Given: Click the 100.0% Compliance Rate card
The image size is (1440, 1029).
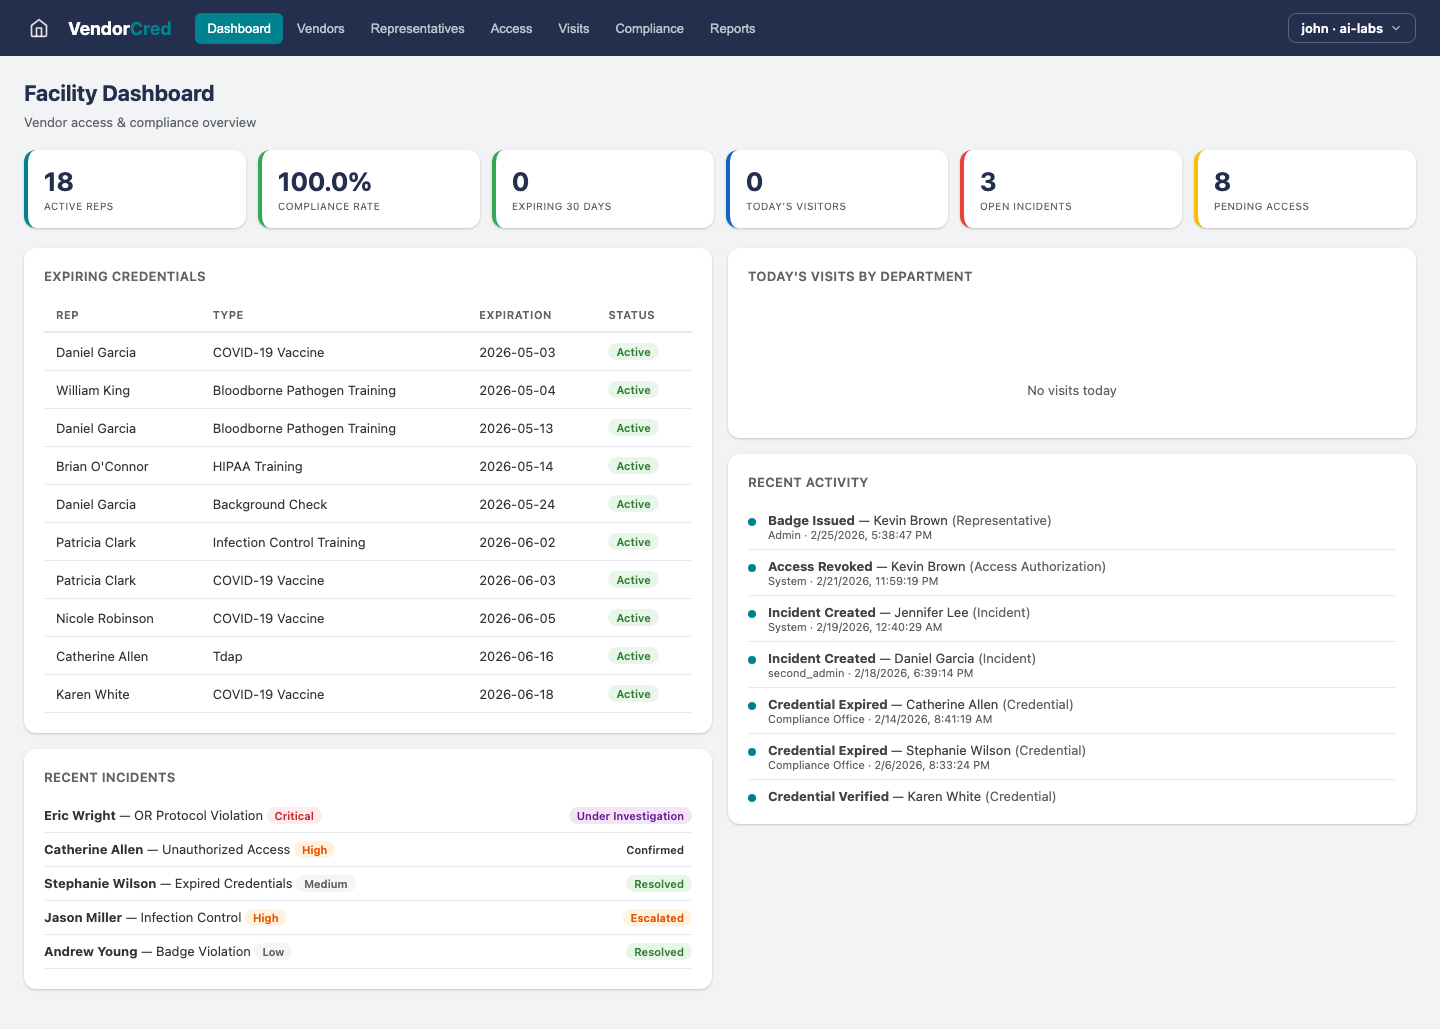Looking at the screenshot, I should (369, 188).
